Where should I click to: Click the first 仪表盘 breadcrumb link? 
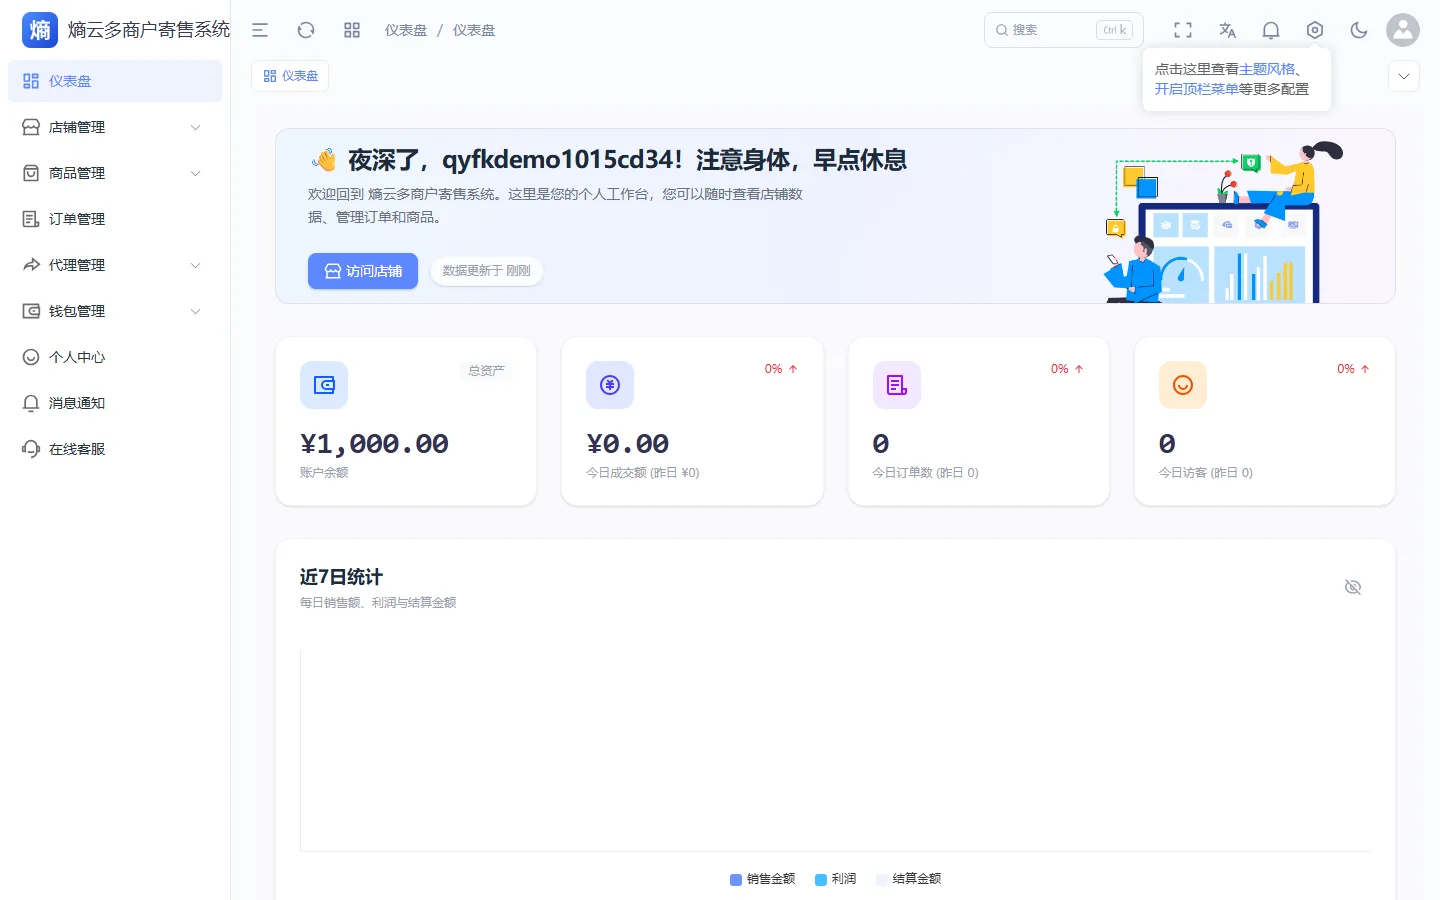406,30
